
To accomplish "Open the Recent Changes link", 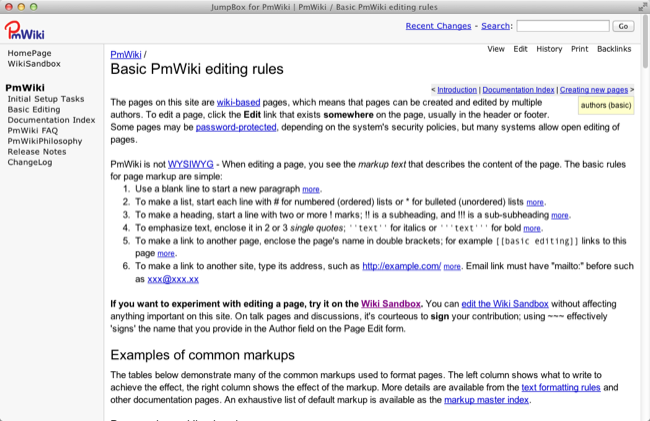I will click(x=438, y=26).
